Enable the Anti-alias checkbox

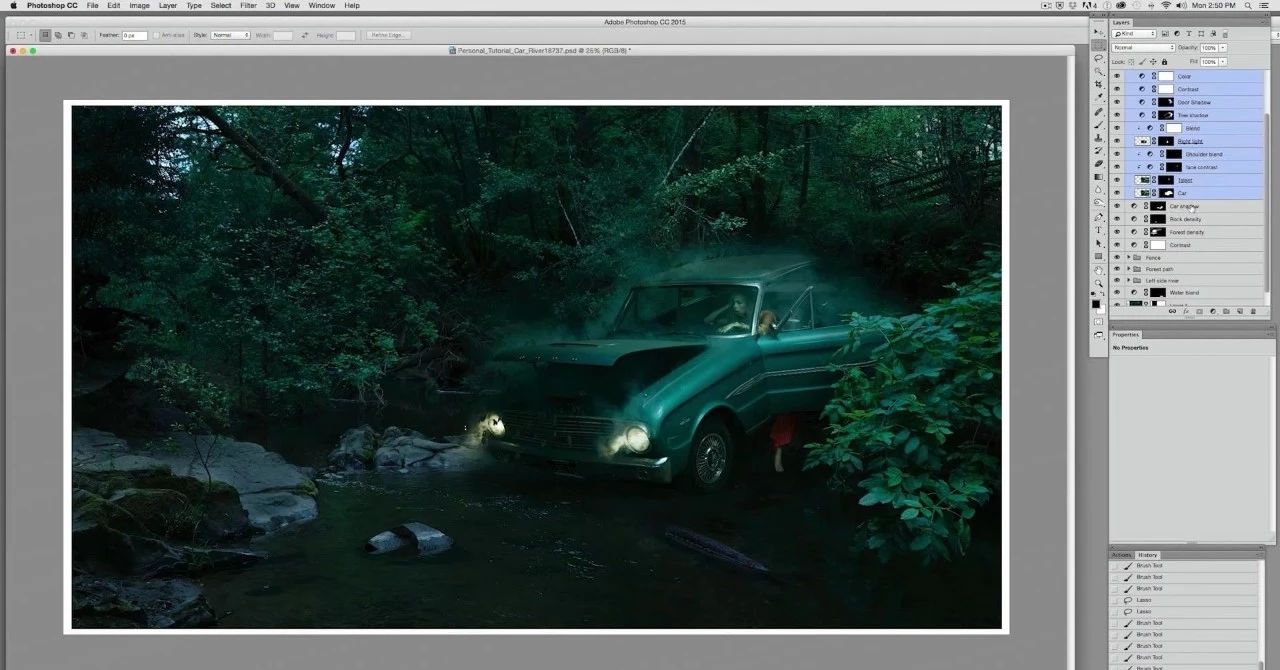click(x=154, y=35)
